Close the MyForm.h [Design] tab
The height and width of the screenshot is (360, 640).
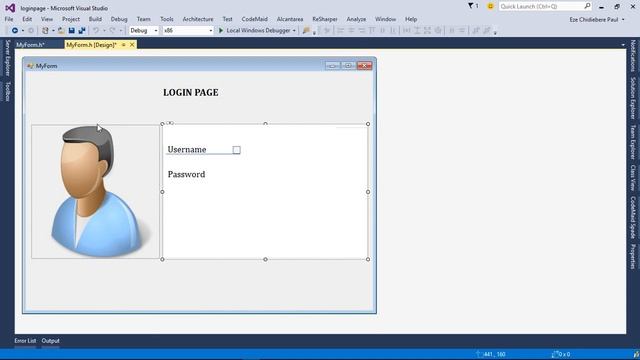pyautogui.click(x=132, y=45)
